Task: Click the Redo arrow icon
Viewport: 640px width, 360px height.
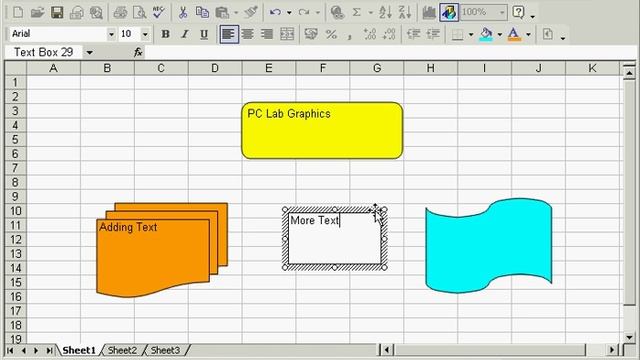Action: point(304,13)
